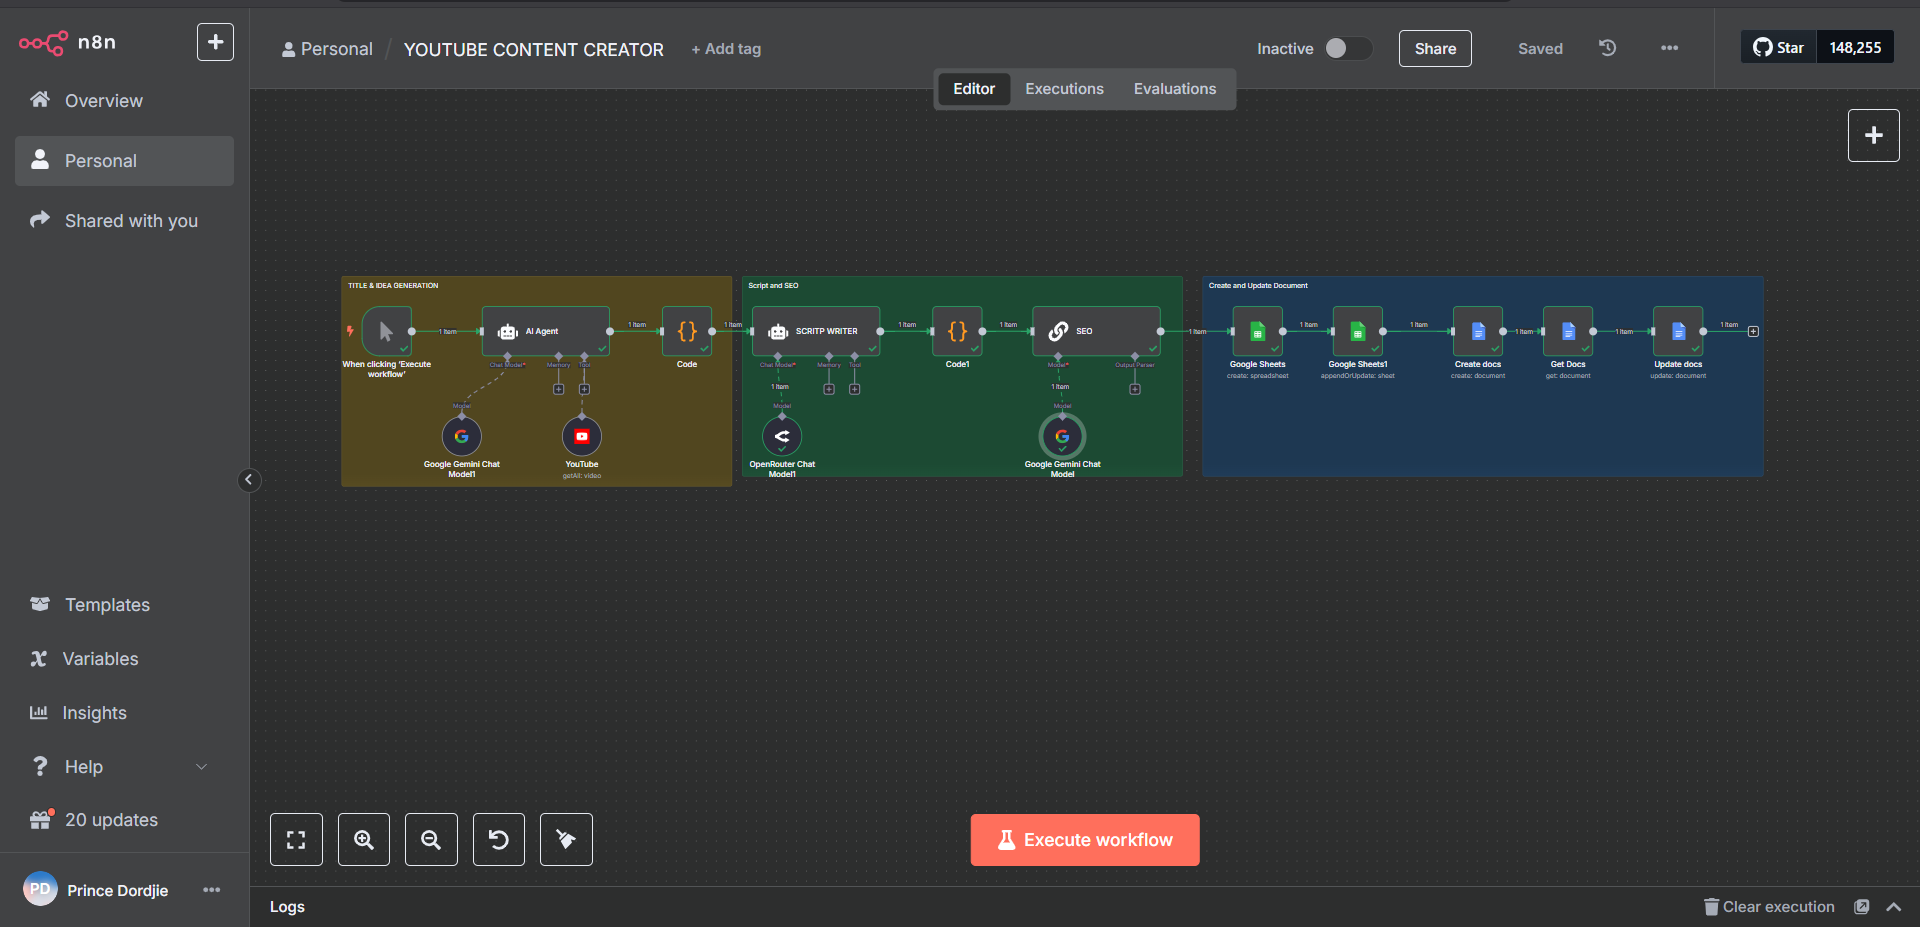This screenshot has height=927, width=1920.
Task: Click the Execute workflow button
Action: [x=1084, y=840]
